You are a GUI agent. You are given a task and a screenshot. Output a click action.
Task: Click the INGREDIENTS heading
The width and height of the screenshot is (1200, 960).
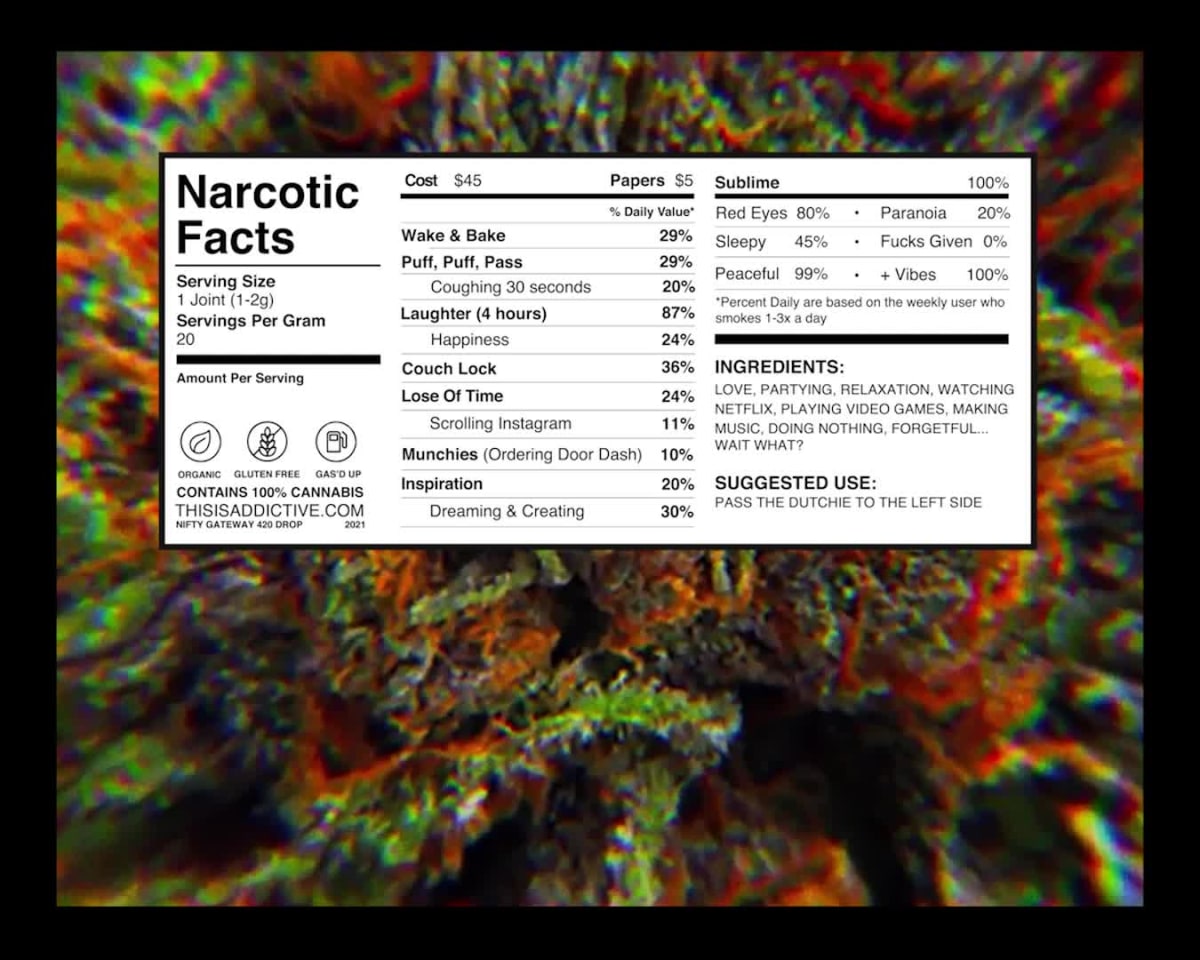tap(779, 367)
